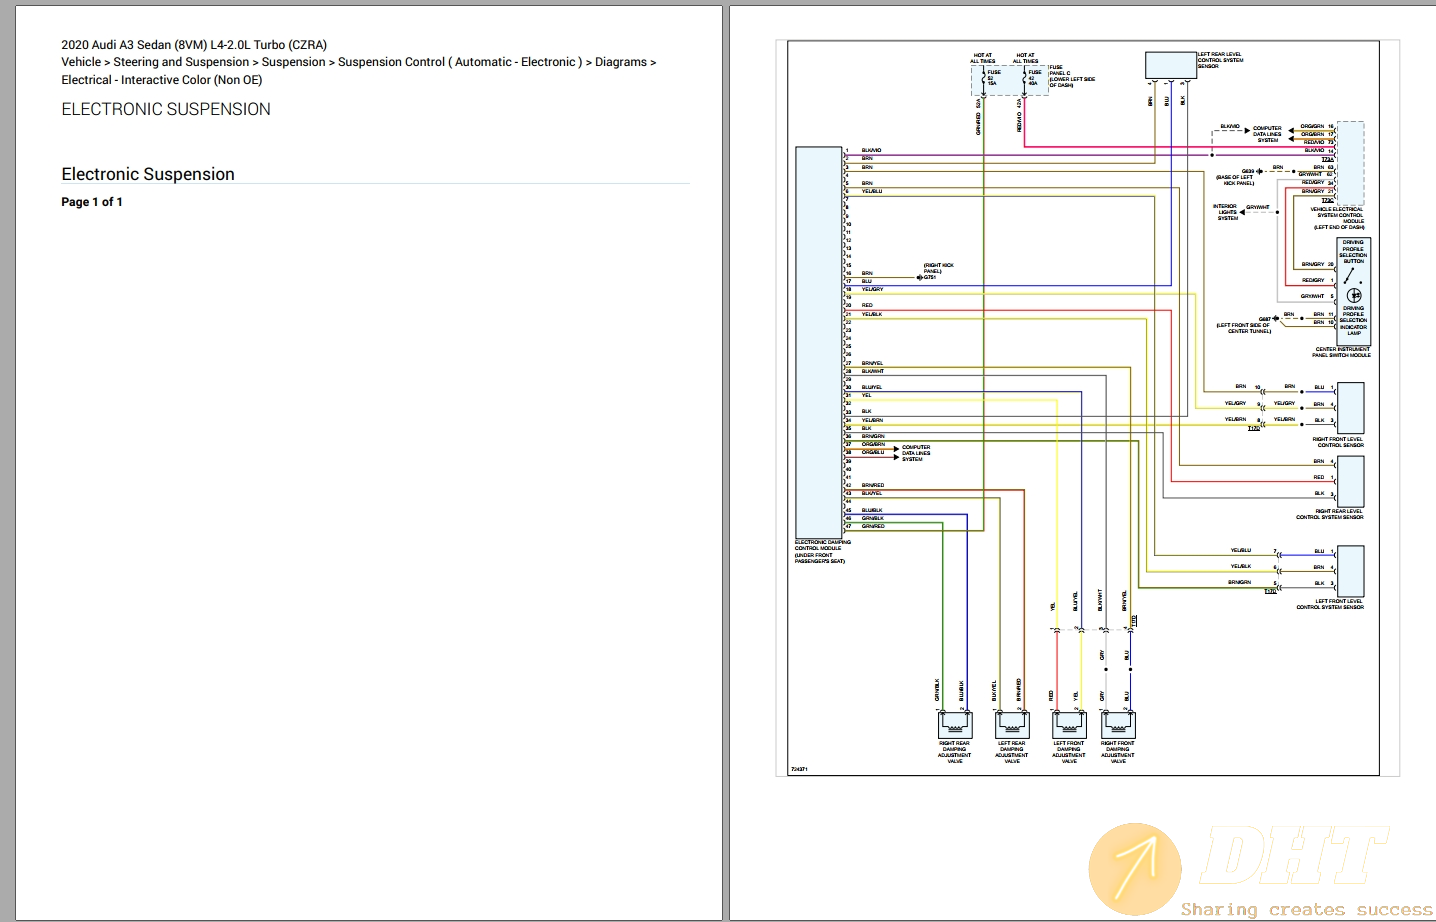Image resolution: width=1436 pixels, height=922 pixels.
Task: Click the Right Rear Damping Adjustment Valve symbol
Action: 955,724
